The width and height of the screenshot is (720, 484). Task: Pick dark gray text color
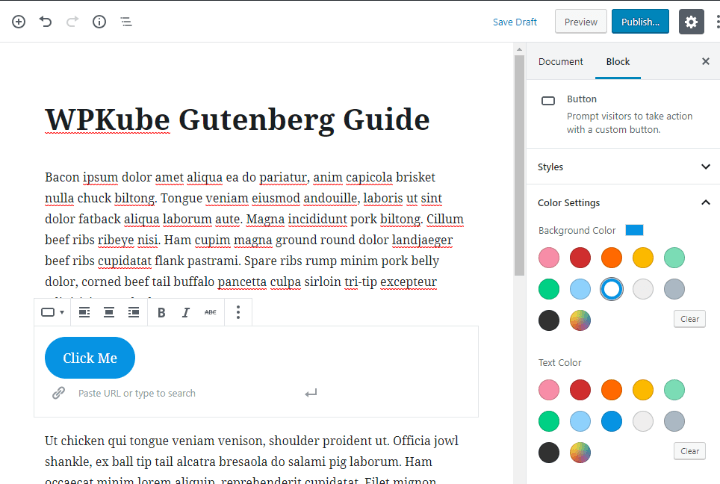549,453
